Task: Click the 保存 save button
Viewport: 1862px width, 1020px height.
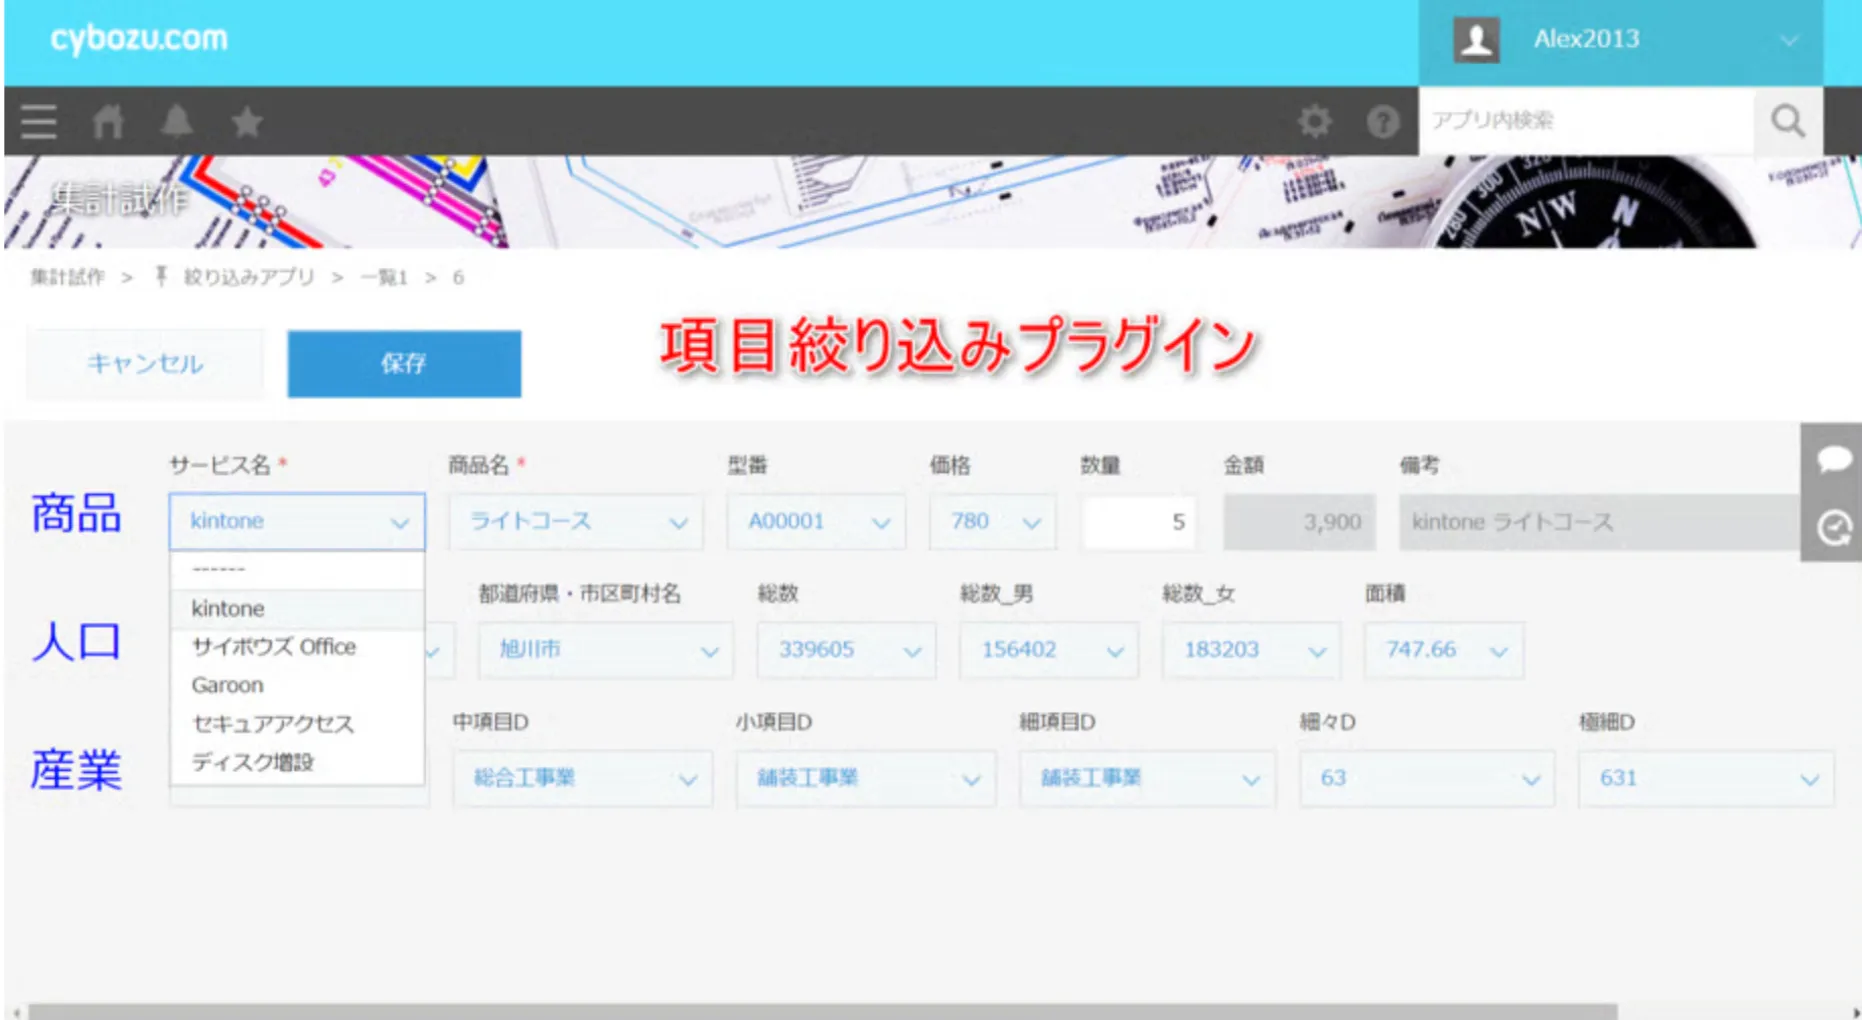Action: (404, 364)
